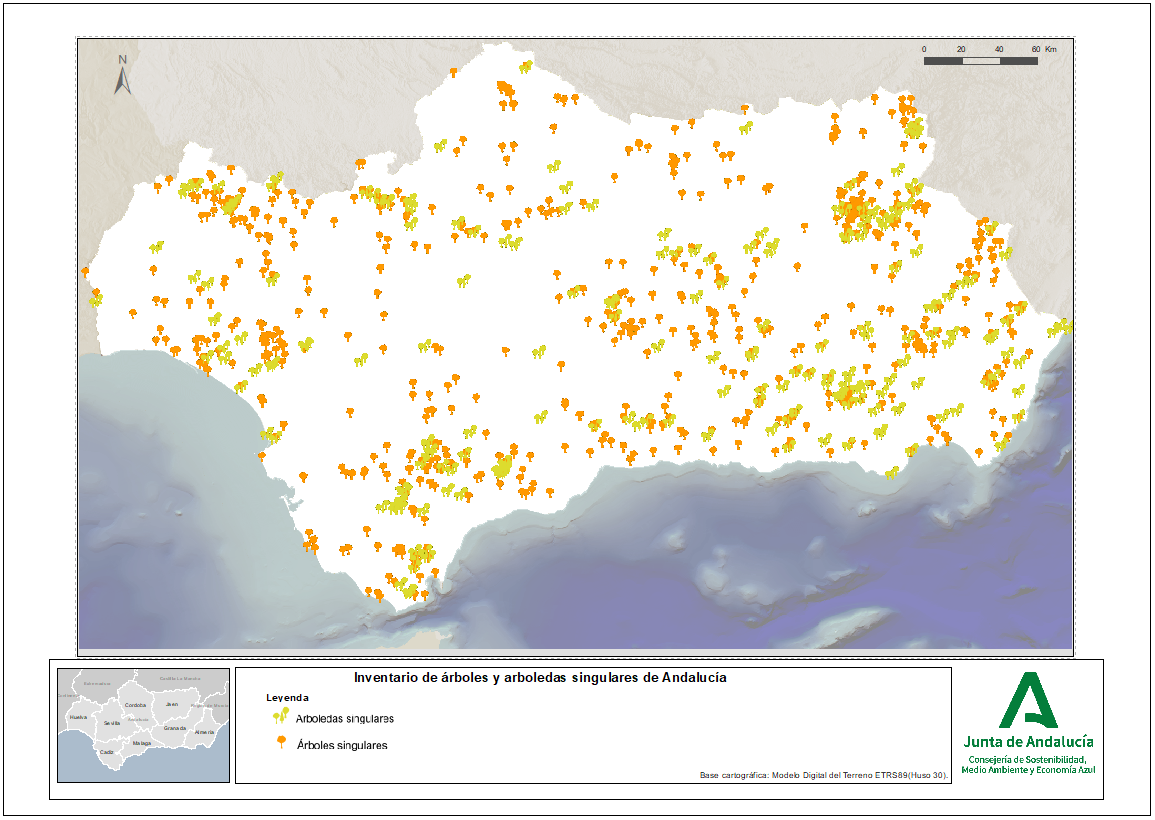Click the 'Cadiz' label in the inset map
This screenshot has width=1155, height=820.
coord(107,752)
